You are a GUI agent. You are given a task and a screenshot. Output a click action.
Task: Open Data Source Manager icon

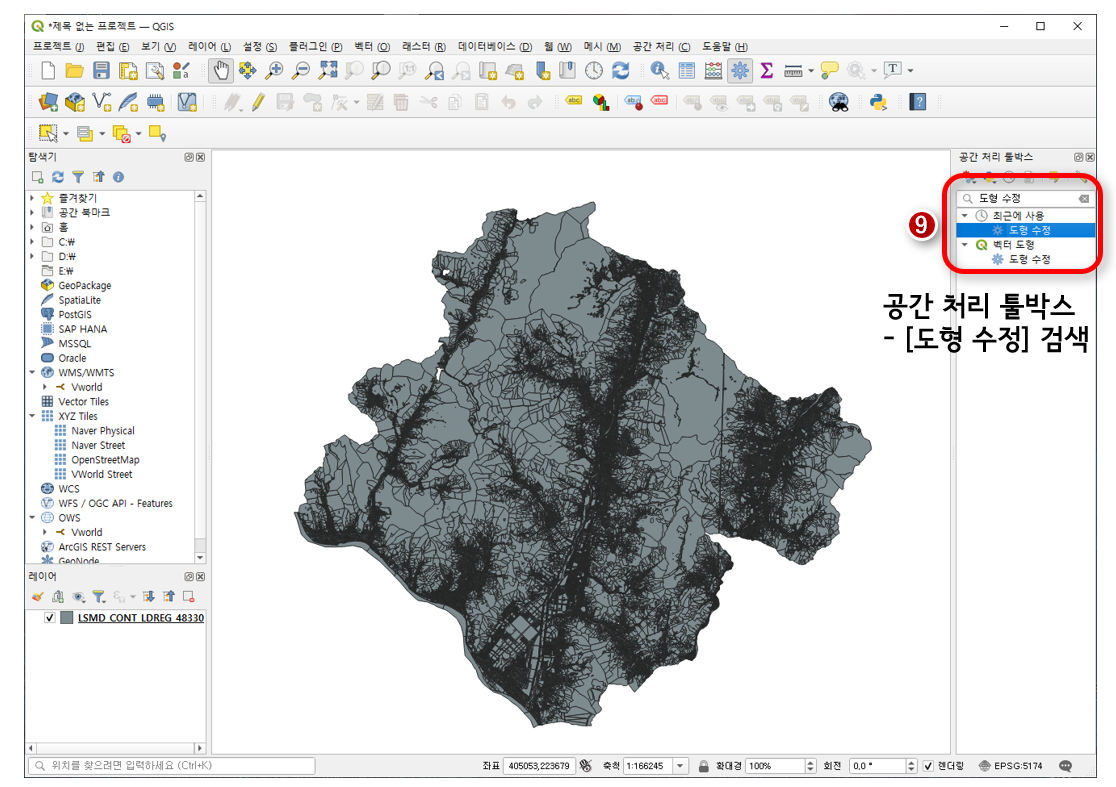[x=48, y=102]
